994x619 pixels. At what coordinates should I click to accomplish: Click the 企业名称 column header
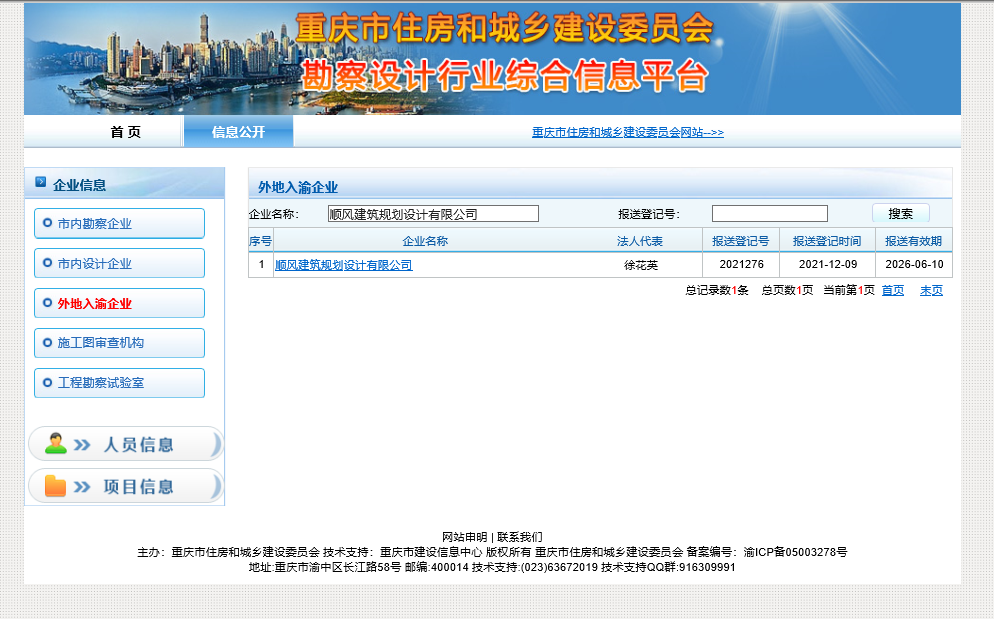[425, 241]
